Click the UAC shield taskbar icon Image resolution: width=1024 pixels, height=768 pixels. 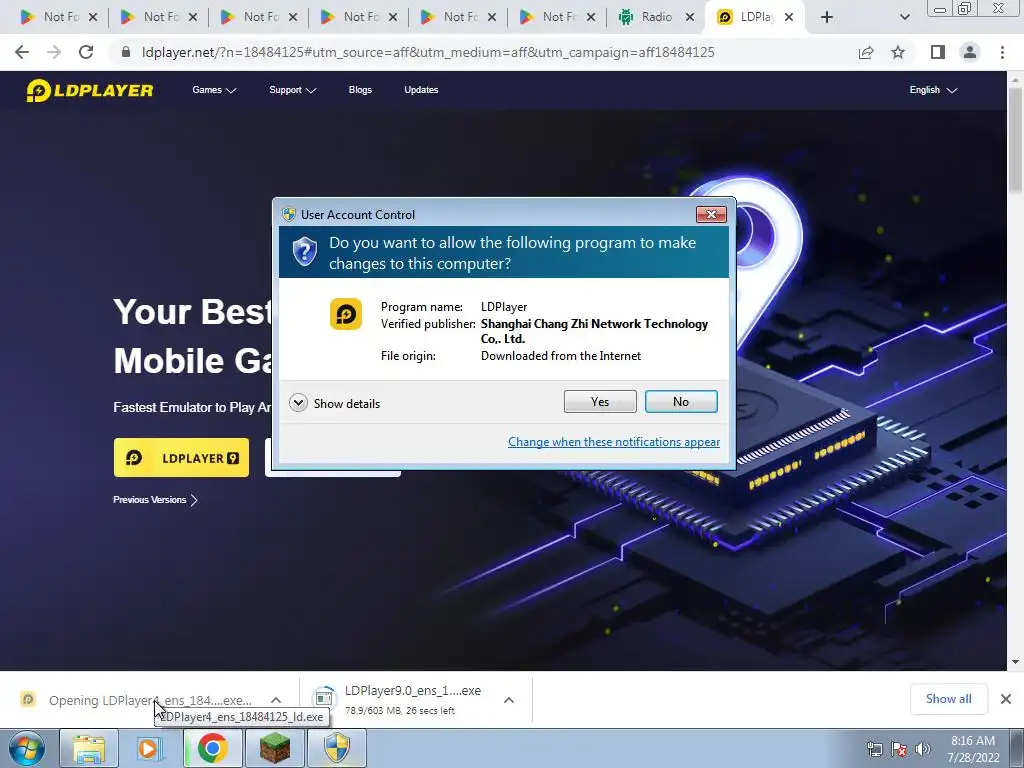pyautogui.click(x=336, y=748)
